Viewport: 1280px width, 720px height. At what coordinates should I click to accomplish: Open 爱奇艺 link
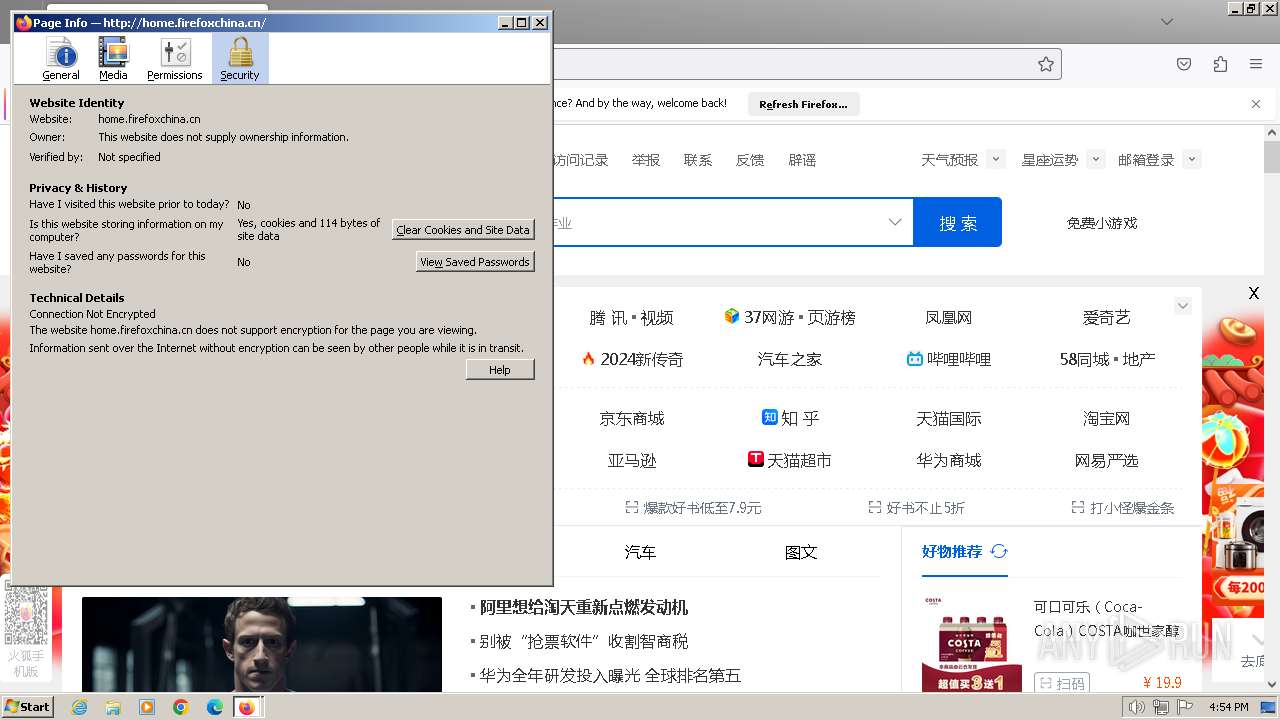tap(1106, 318)
